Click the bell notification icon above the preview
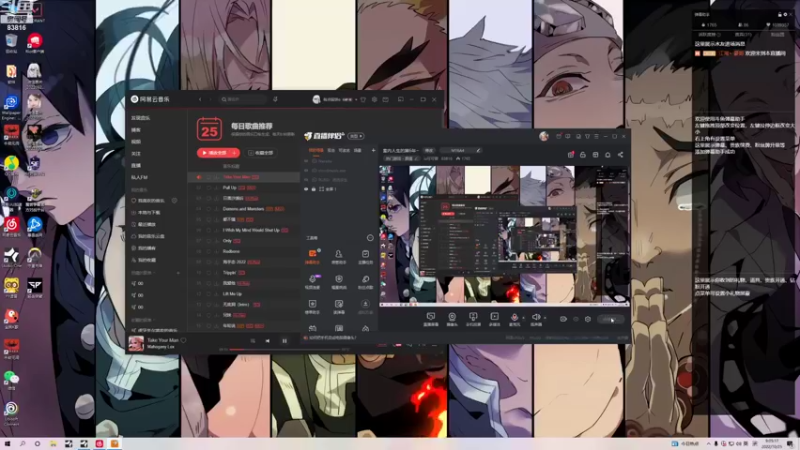This screenshot has width=800, height=450. (608, 155)
